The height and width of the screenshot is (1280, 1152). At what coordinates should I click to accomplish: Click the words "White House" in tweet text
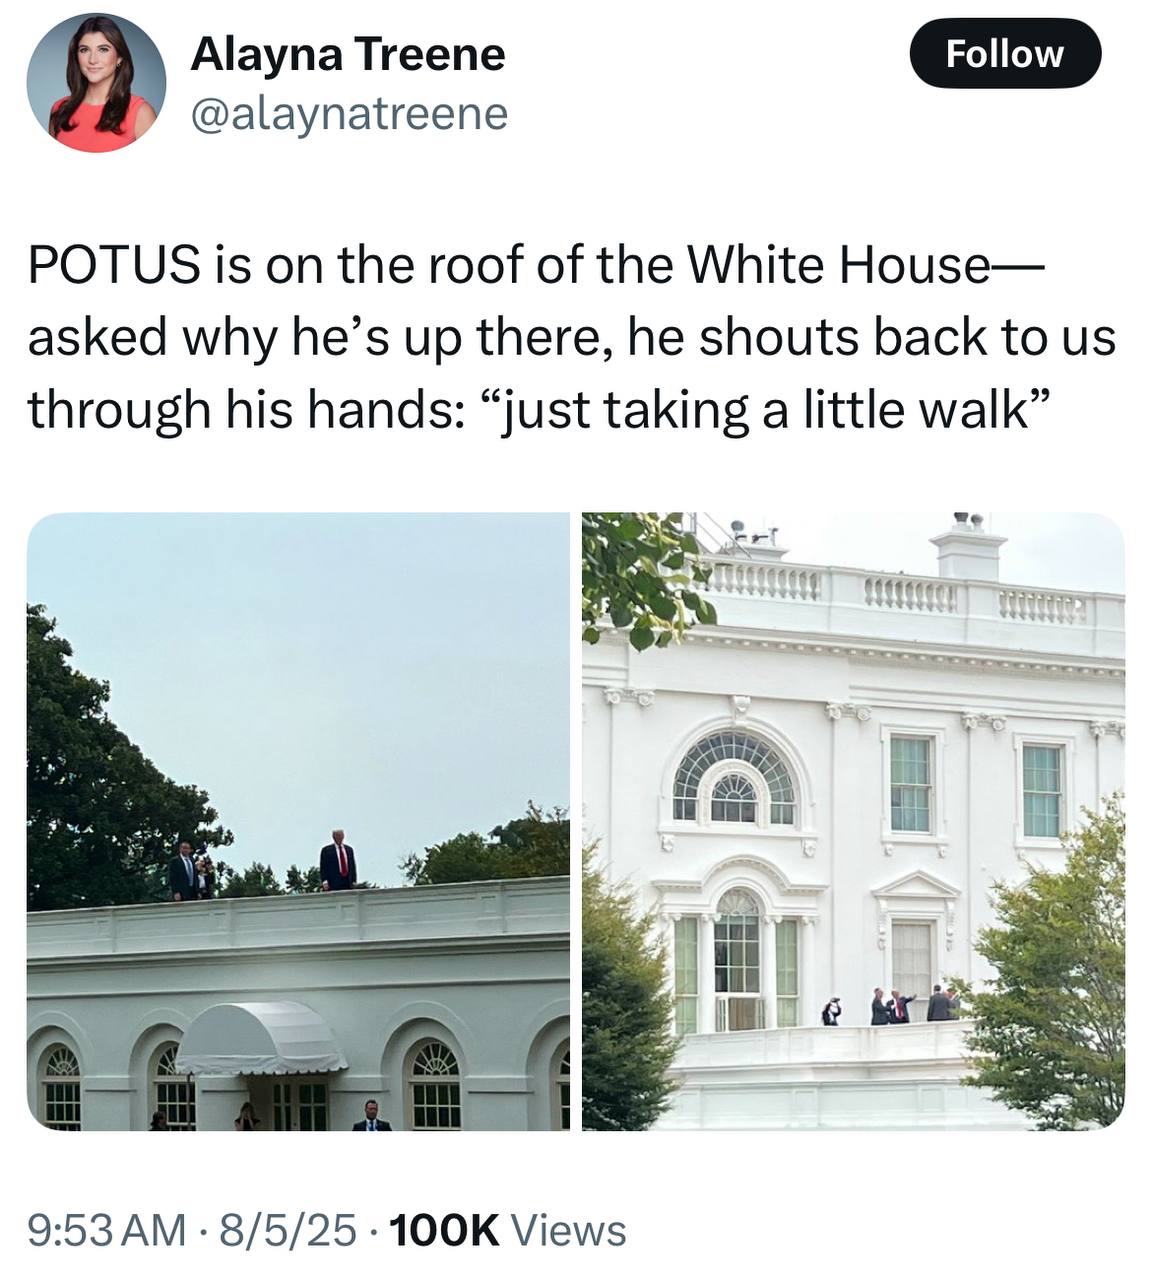837,264
